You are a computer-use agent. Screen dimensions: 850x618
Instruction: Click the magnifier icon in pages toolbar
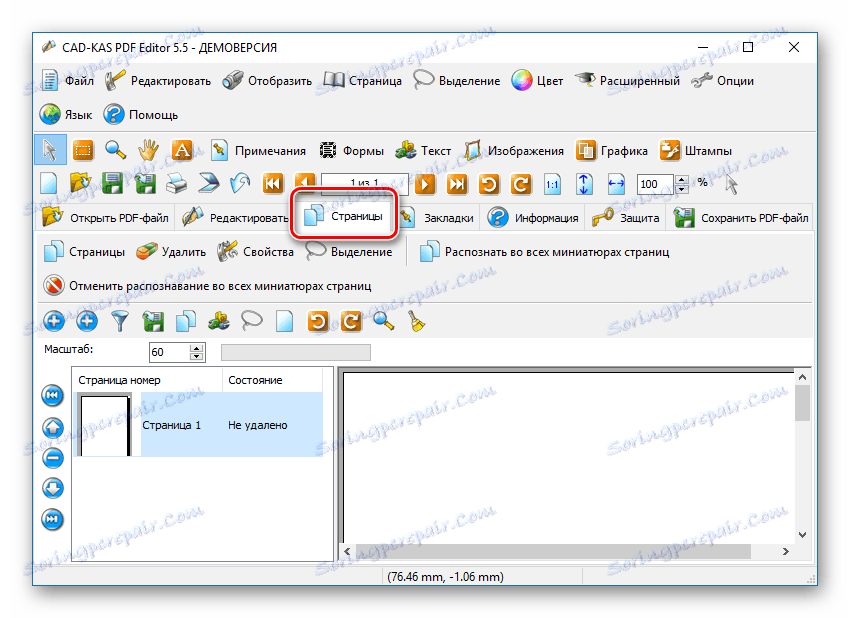383,321
